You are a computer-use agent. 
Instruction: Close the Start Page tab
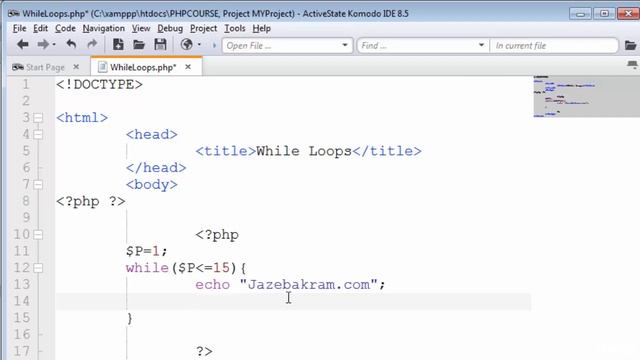coord(76,67)
